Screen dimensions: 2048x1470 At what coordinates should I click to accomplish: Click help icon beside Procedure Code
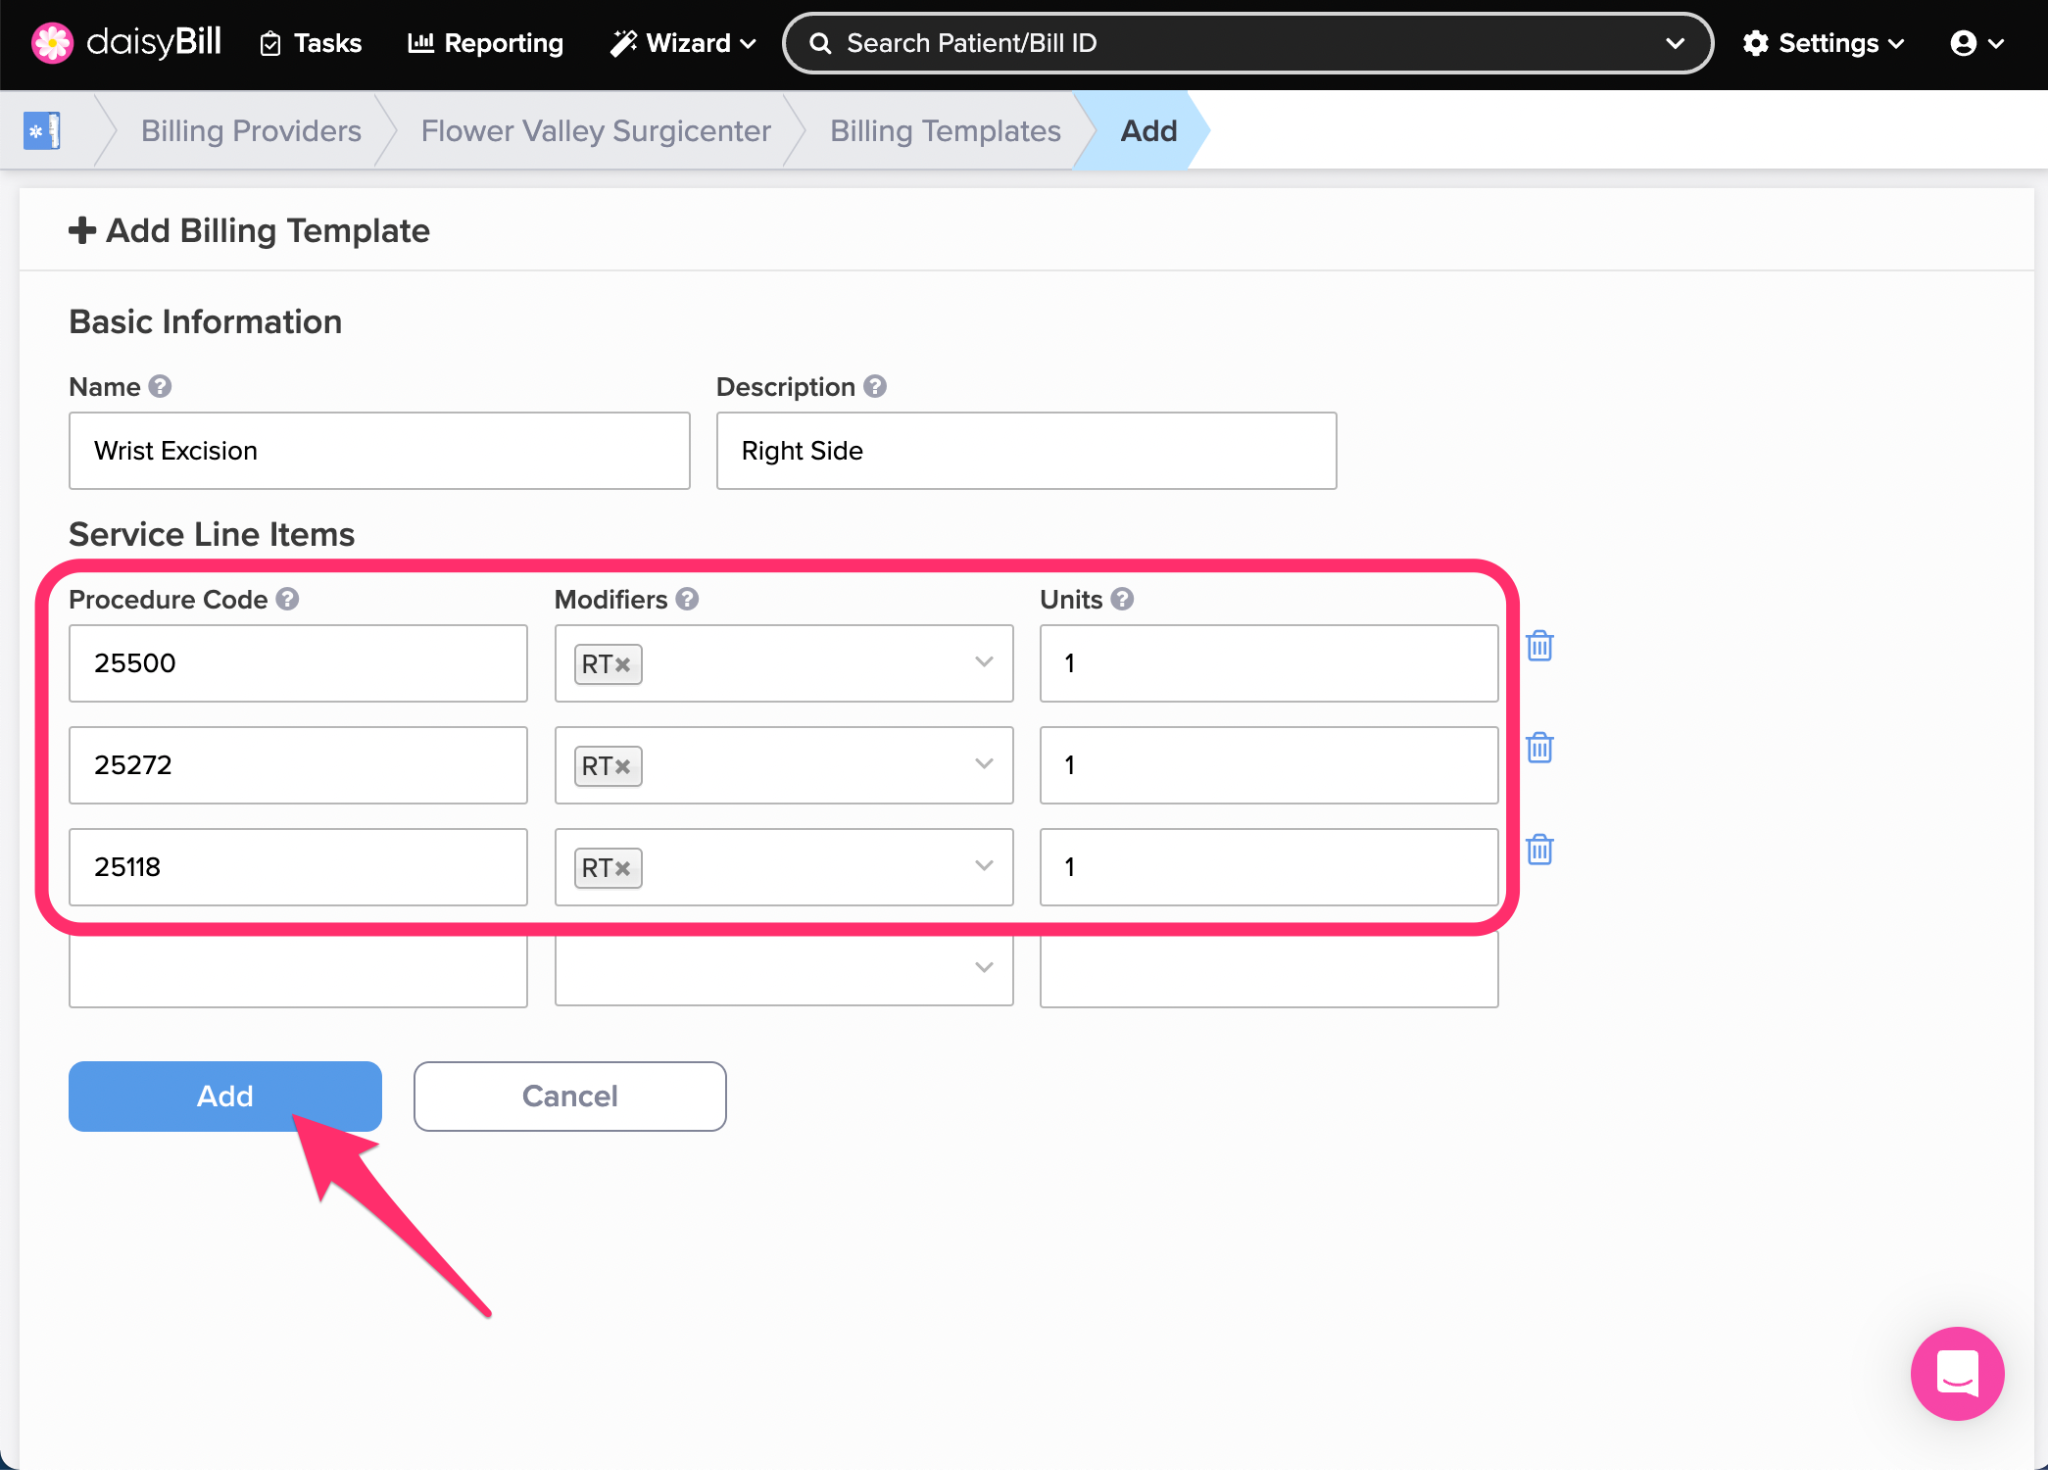pos(288,599)
